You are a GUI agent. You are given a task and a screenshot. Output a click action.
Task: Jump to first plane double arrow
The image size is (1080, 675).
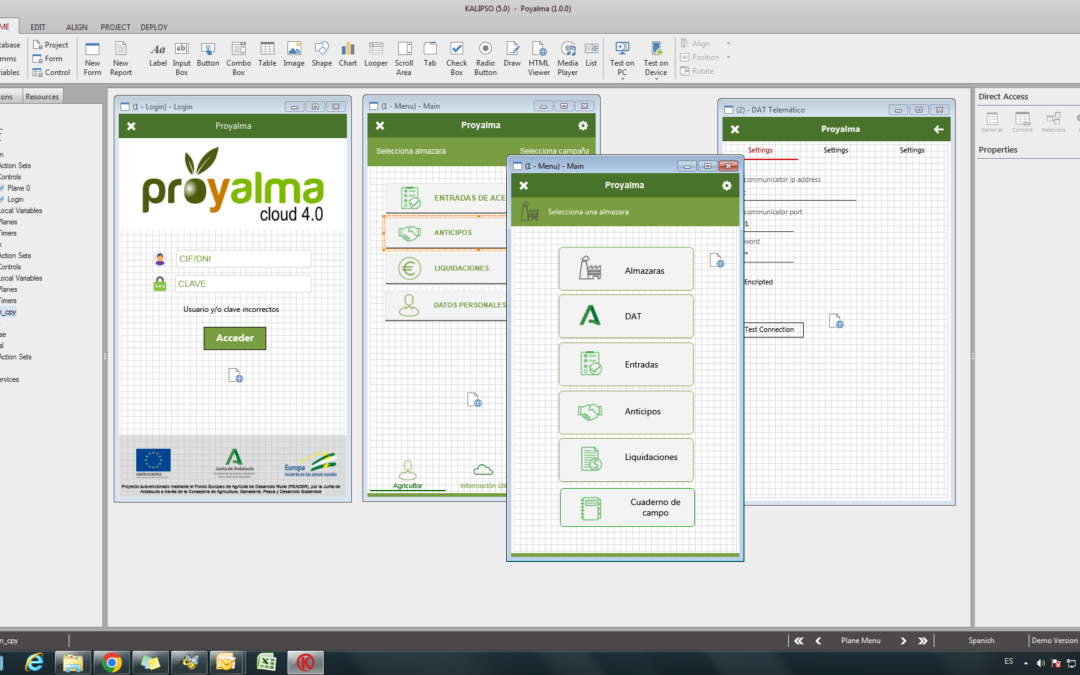798,641
